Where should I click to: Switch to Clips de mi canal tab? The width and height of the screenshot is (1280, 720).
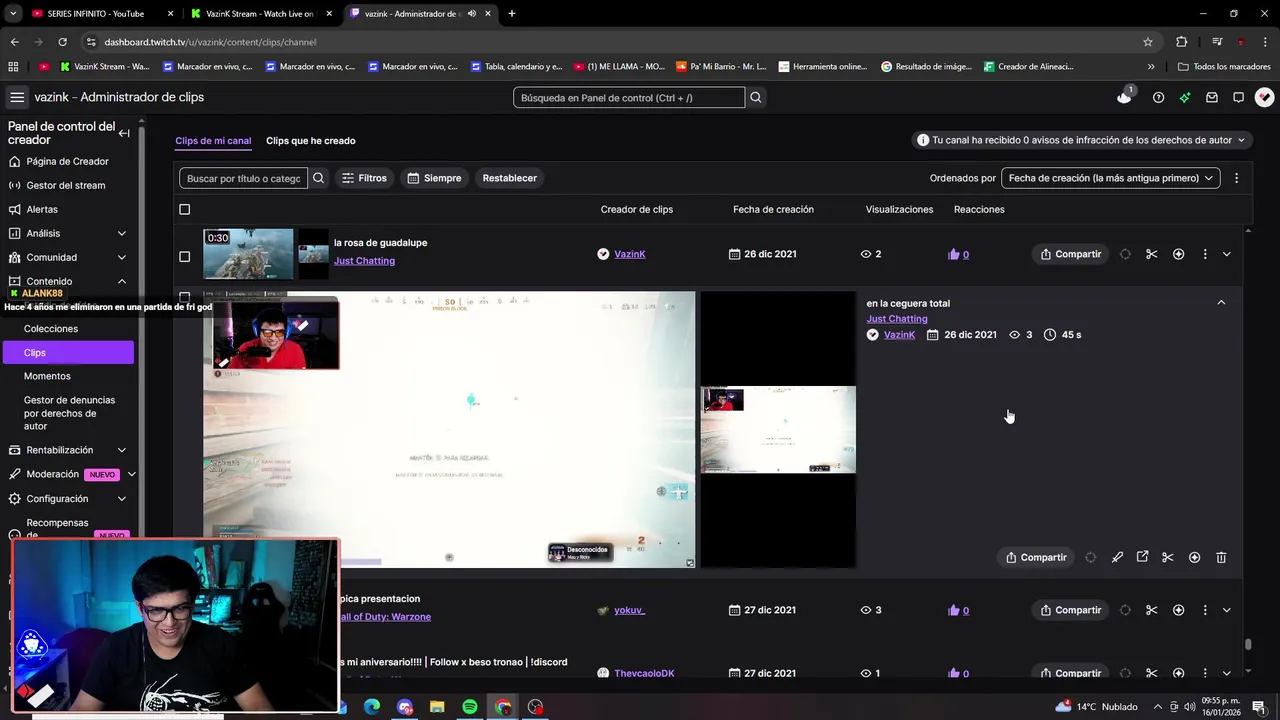213,141
